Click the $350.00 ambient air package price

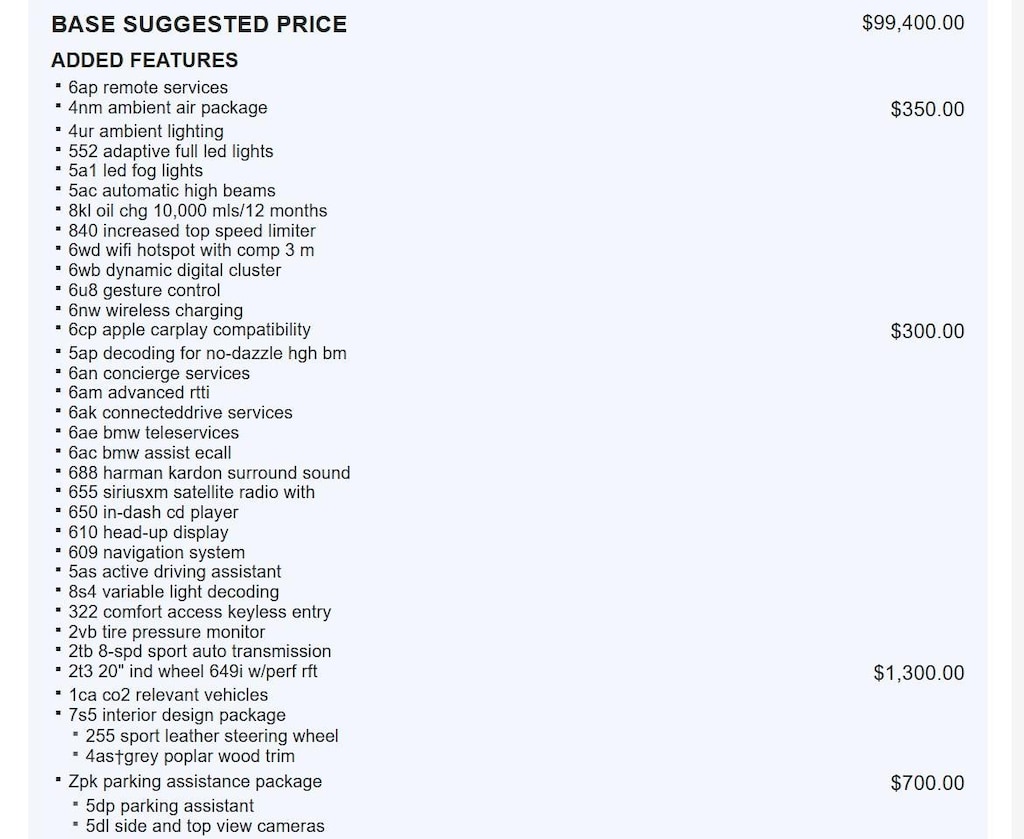pyautogui.click(x=927, y=109)
